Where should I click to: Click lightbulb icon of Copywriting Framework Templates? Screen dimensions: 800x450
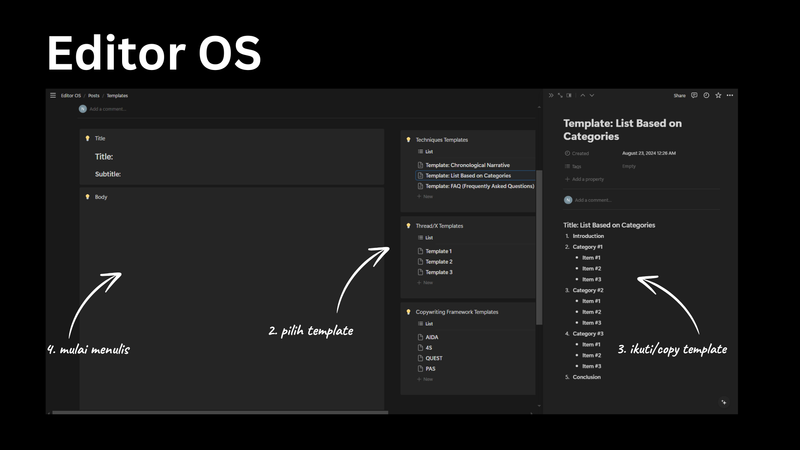(408, 312)
